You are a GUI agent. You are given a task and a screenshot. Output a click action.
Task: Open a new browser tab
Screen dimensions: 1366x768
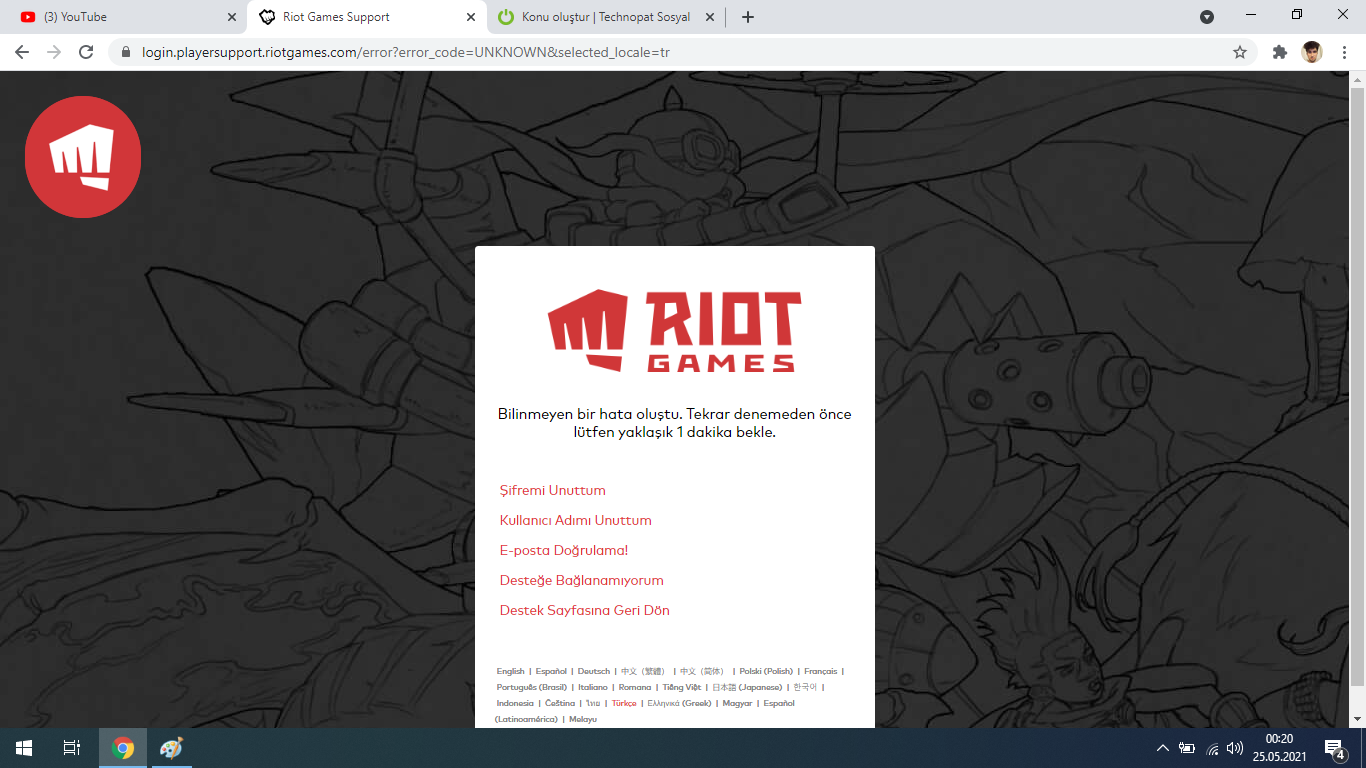coord(748,17)
